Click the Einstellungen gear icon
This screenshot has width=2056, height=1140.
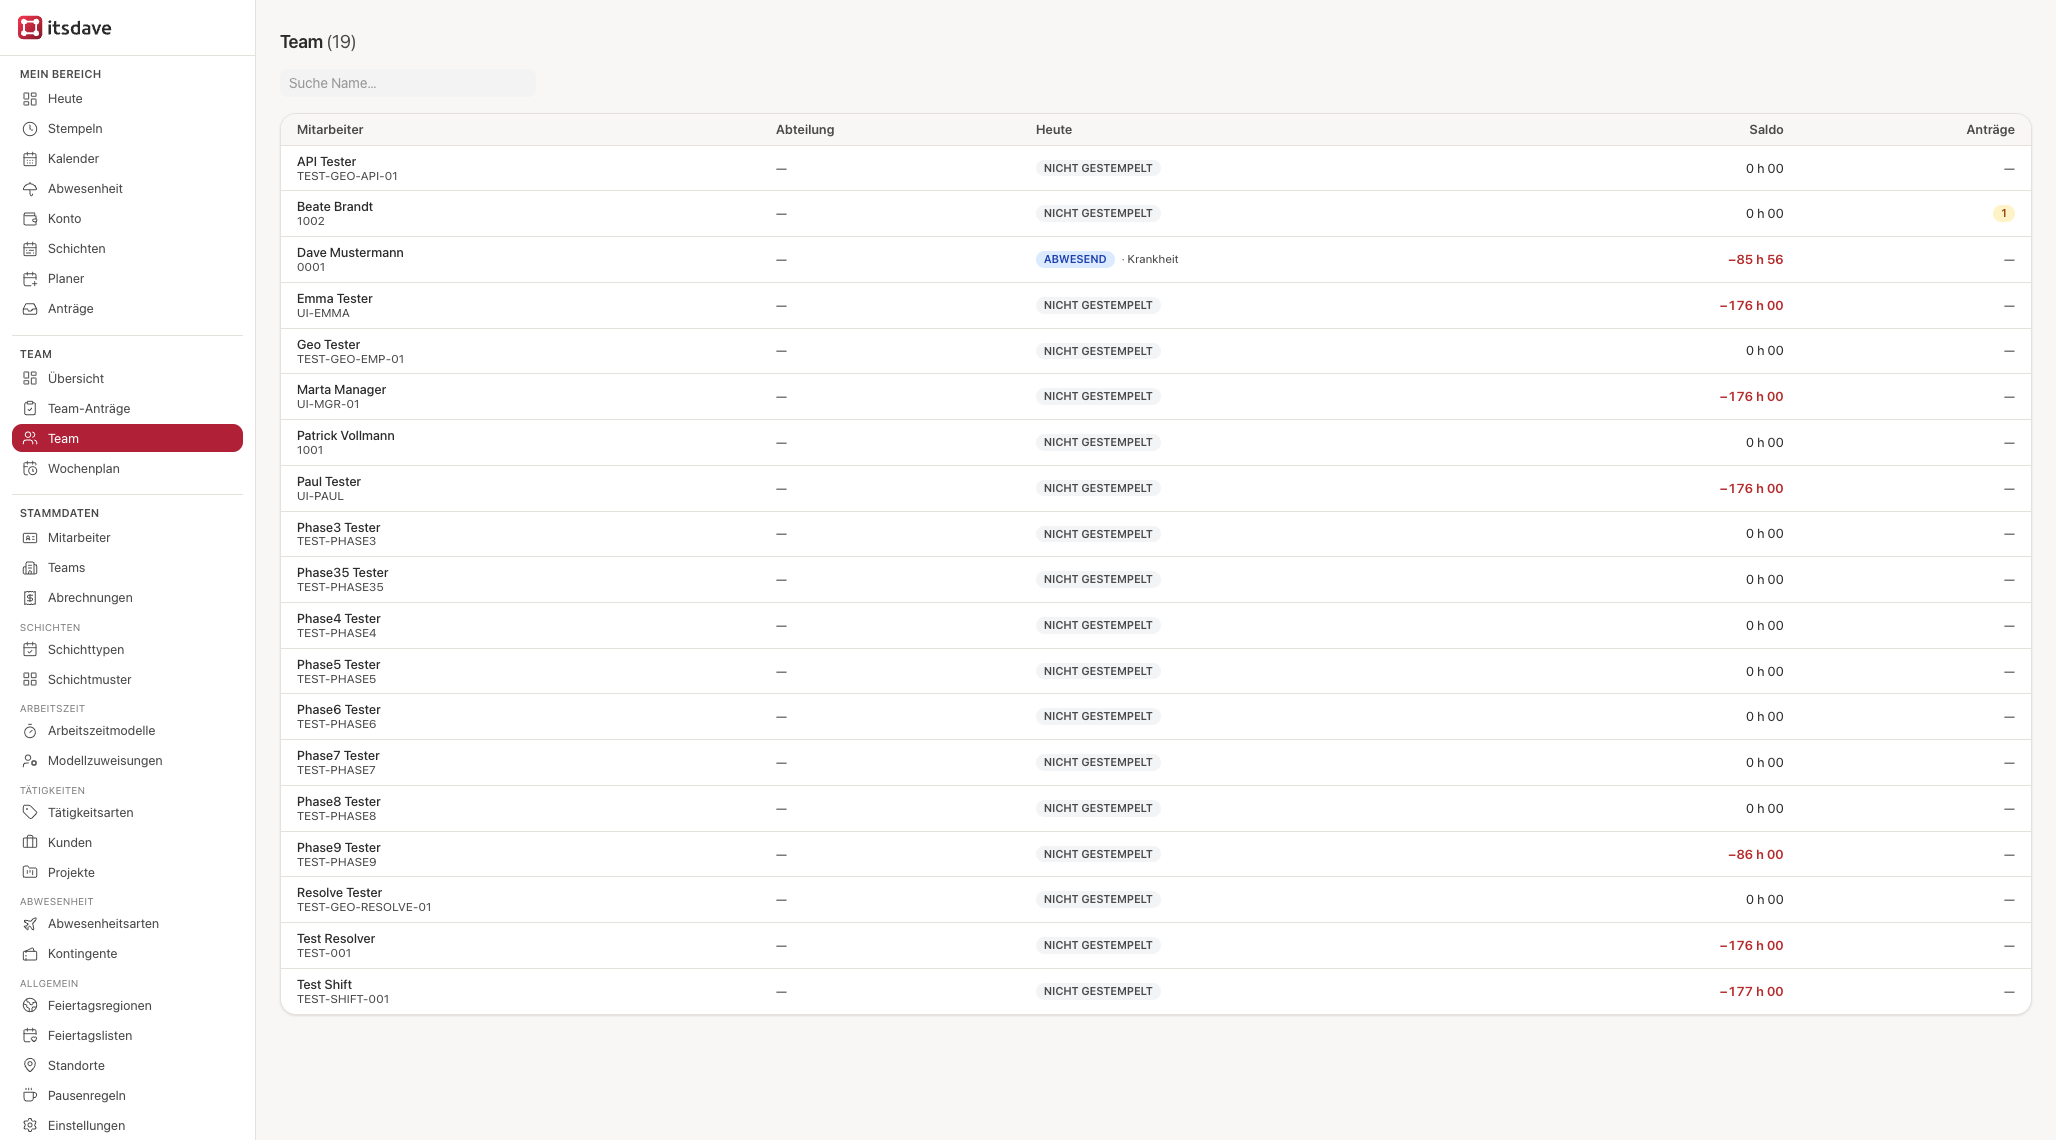point(30,1126)
